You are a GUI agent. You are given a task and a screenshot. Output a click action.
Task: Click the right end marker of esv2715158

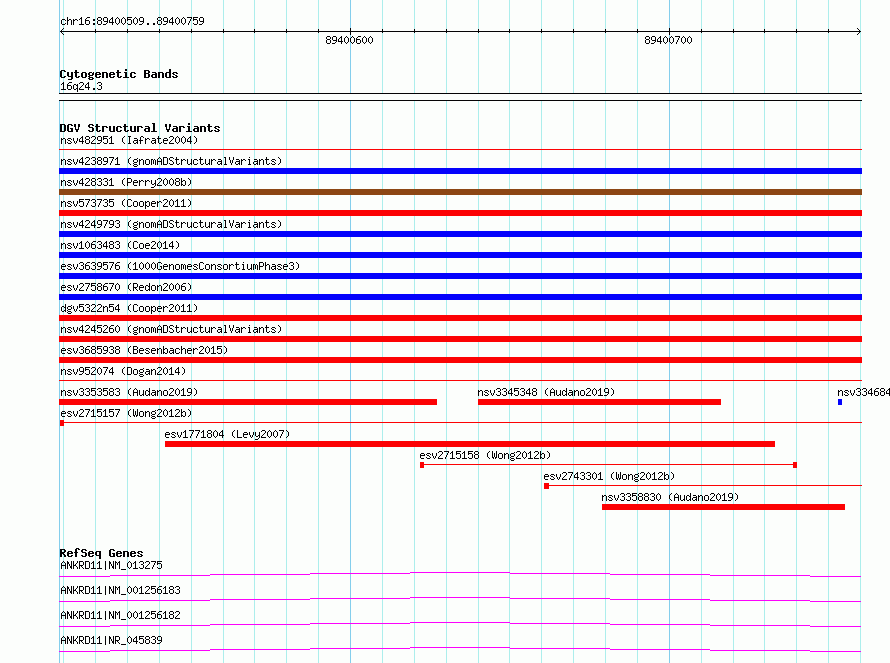pyautogui.click(x=795, y=465)
